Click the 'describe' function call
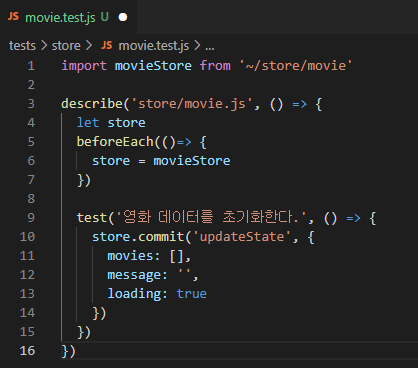The width and height of the screenshot is (418, 368). point(92,104)
